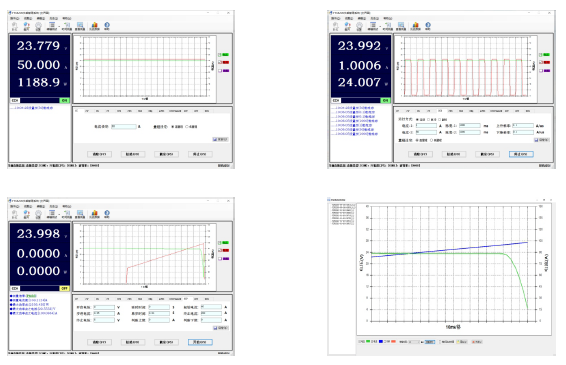Open the first menu in top-left window menu bar
This screenshot has width=566, height=365.
point(14,18)
